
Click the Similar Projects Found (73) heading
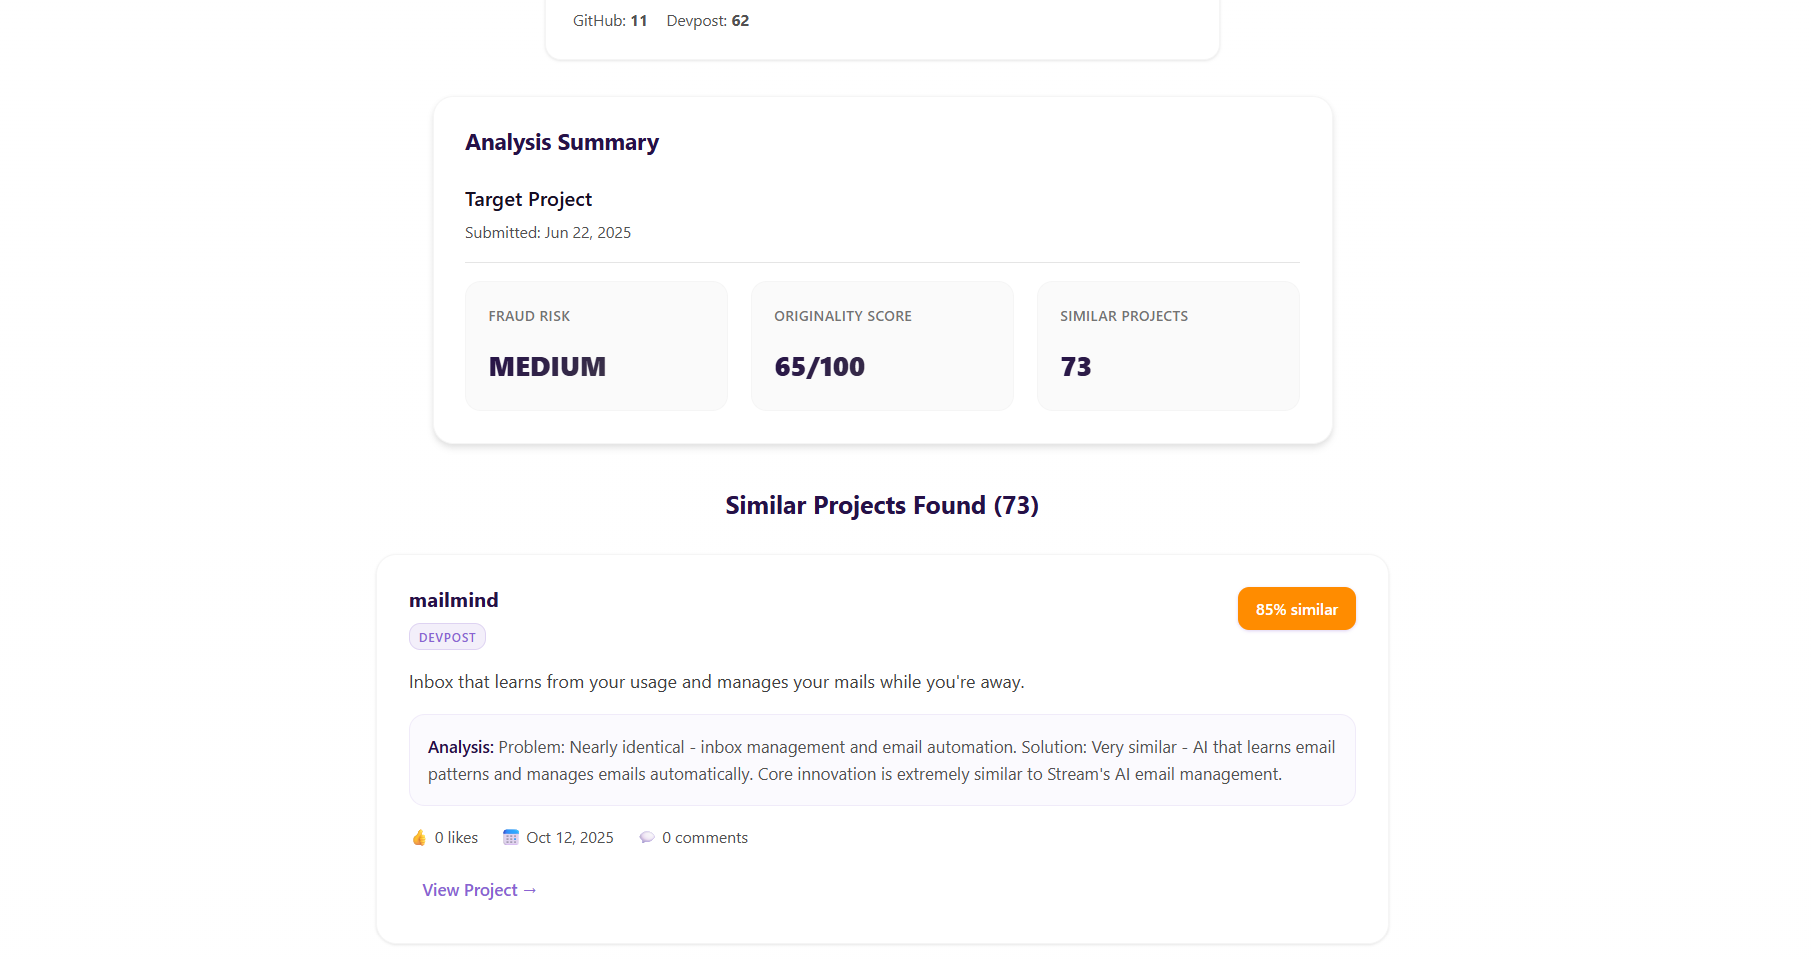882,505
